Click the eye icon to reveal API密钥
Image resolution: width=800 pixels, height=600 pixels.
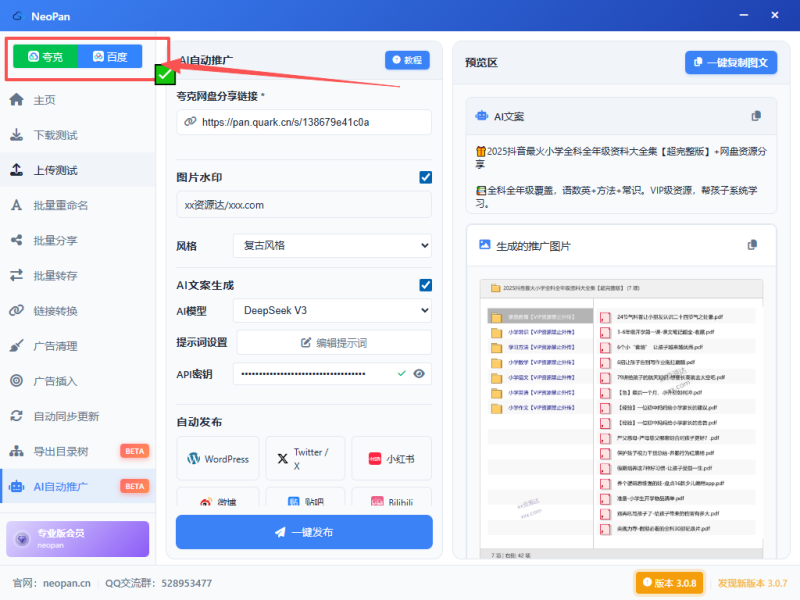tap(420, 374)
